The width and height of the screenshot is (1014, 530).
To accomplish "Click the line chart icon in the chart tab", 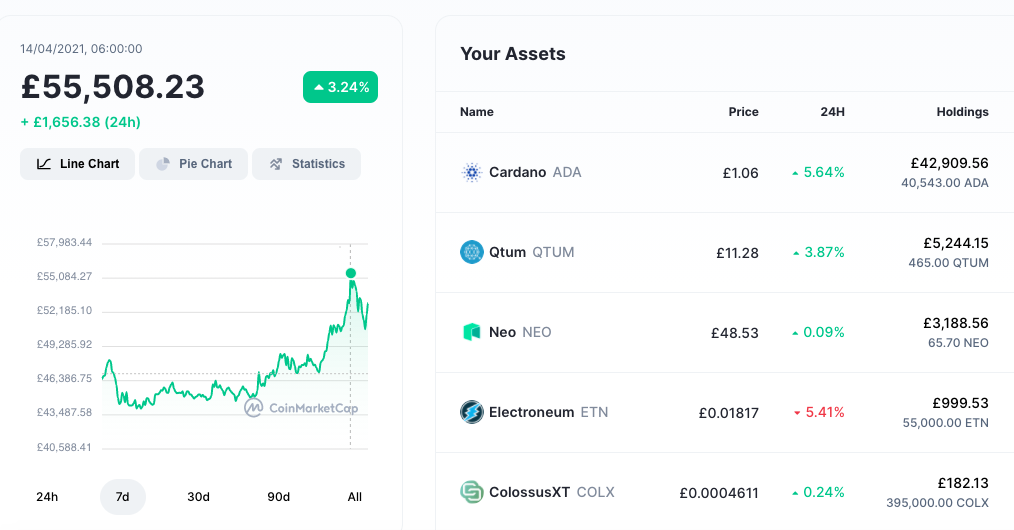I will (x=44, y=164).
